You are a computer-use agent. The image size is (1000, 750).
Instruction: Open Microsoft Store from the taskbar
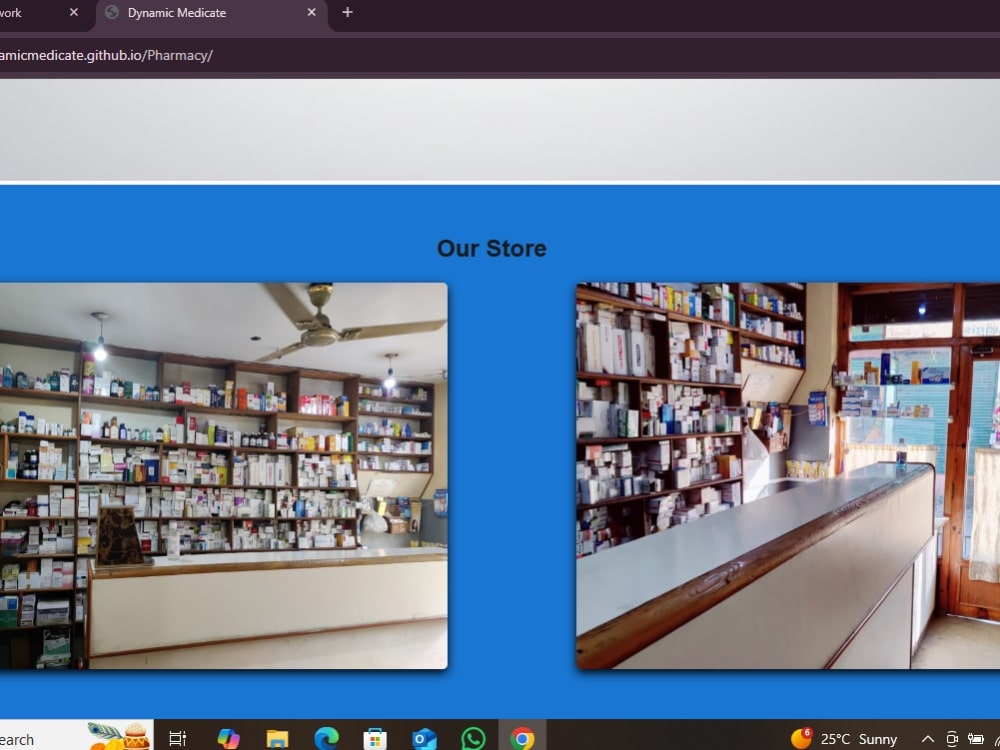(375, 739)
